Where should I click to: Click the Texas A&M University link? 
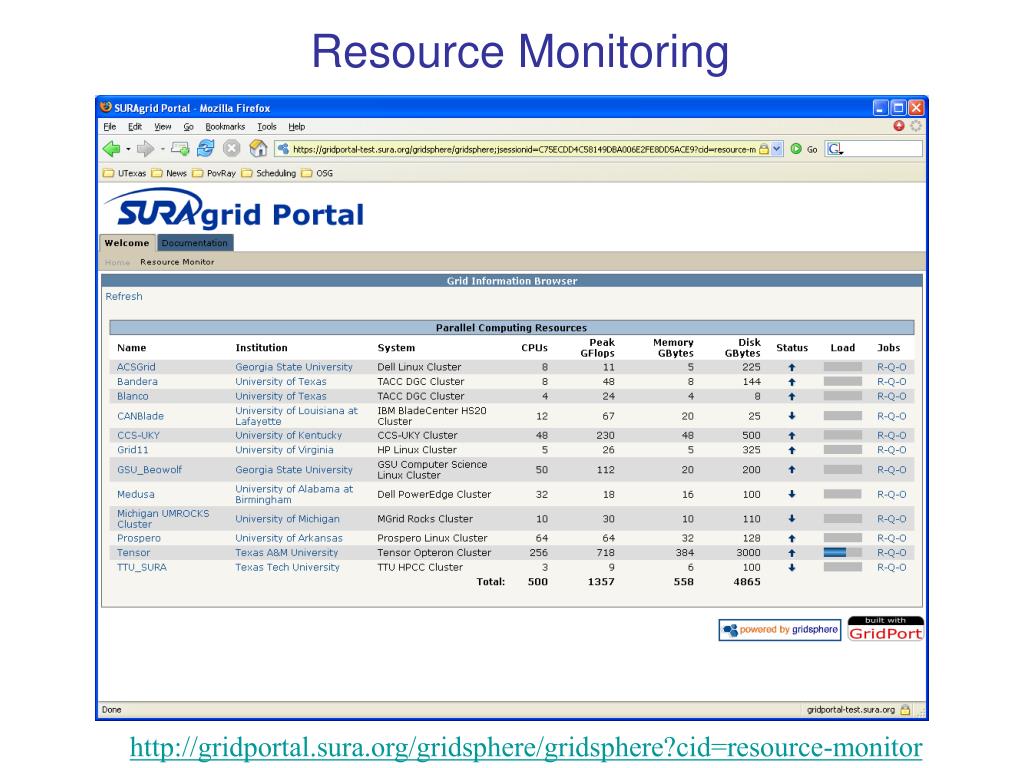coord(287,552)
